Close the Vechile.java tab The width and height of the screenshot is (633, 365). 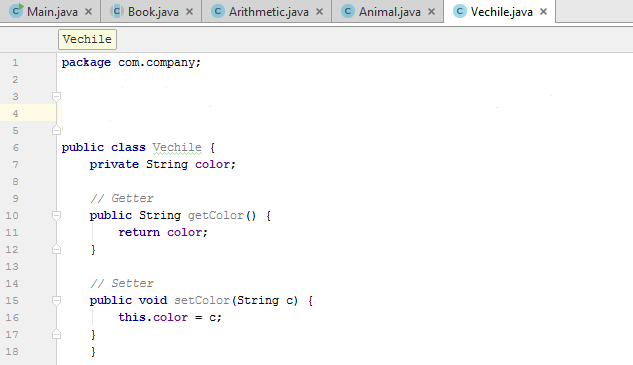[543, 12]
